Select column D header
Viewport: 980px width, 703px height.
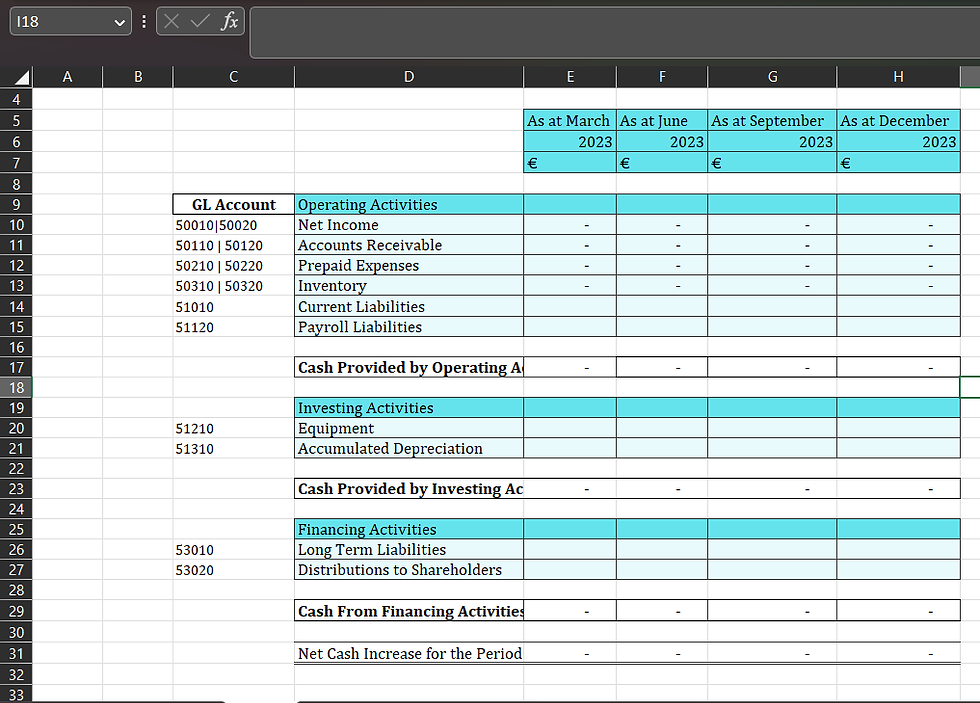[409, 77]
